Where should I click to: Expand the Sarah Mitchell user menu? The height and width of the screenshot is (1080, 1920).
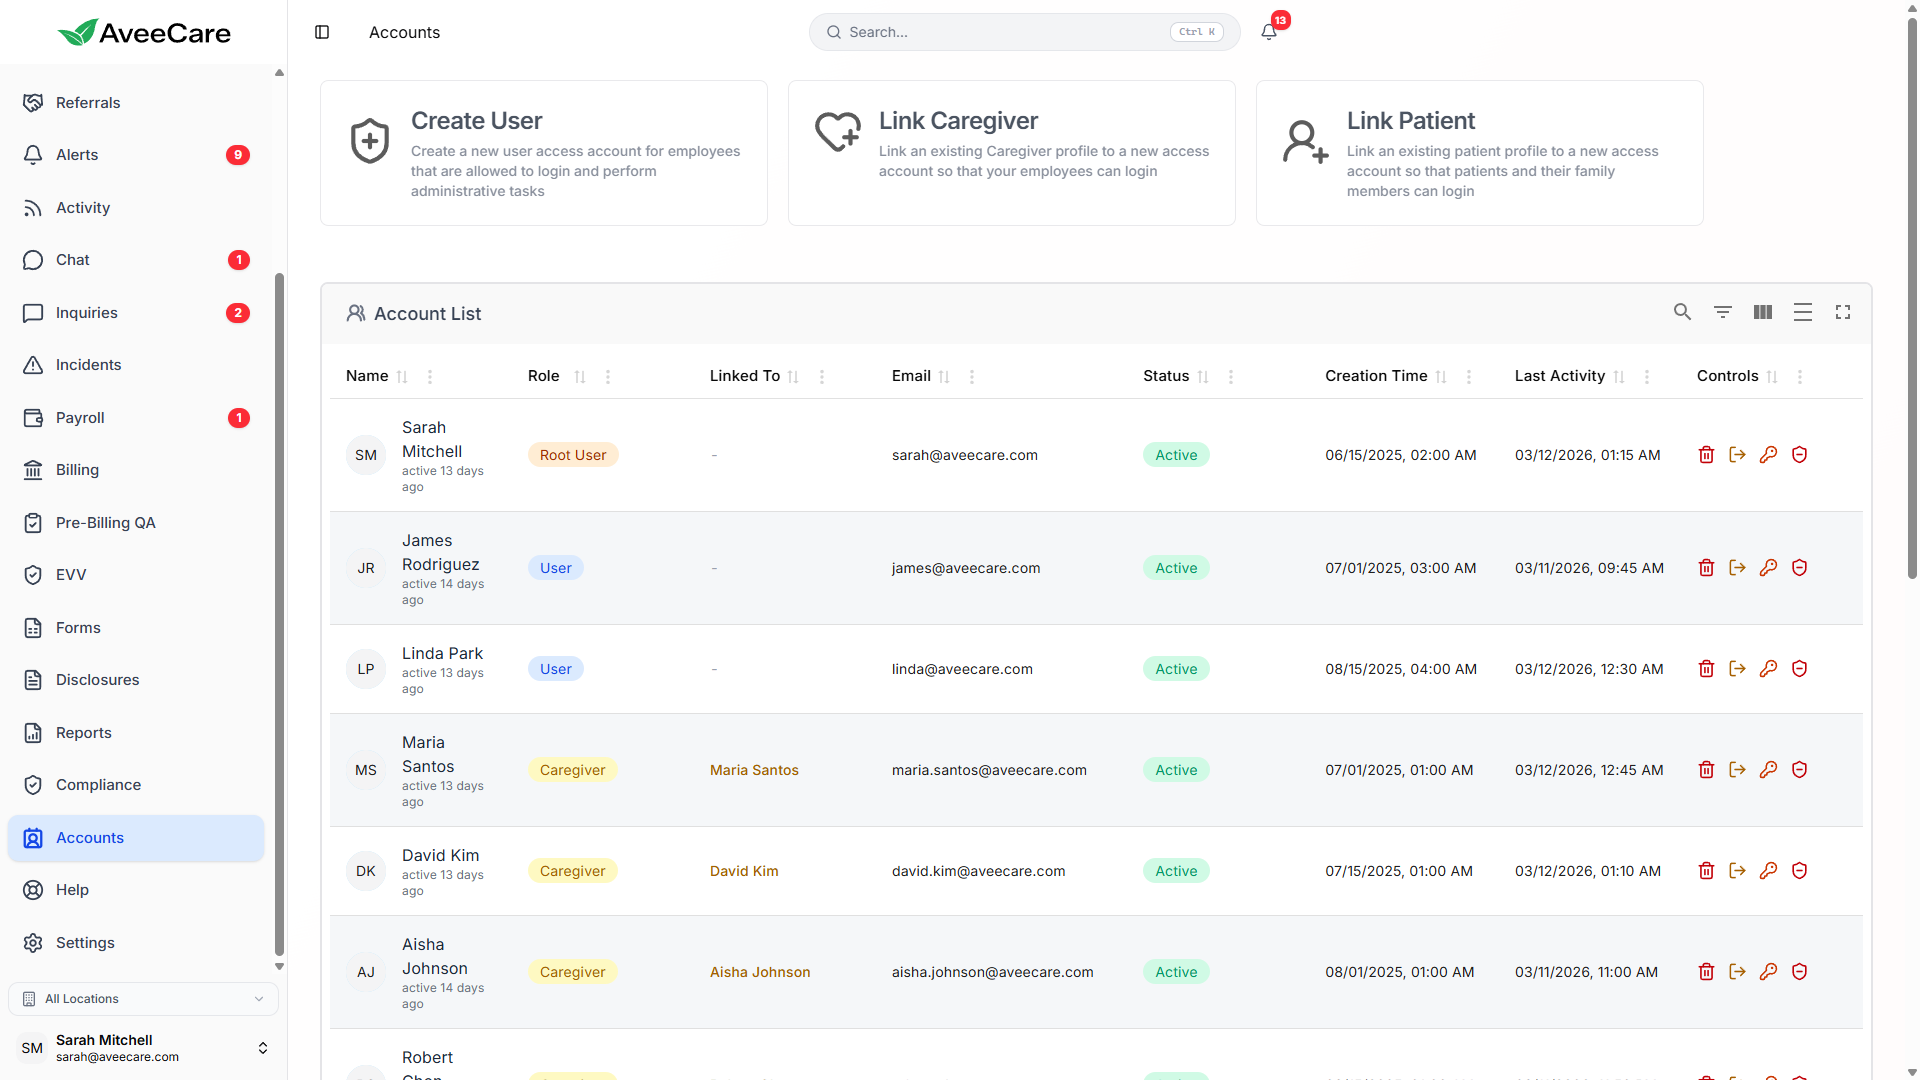click(262, 1048)
